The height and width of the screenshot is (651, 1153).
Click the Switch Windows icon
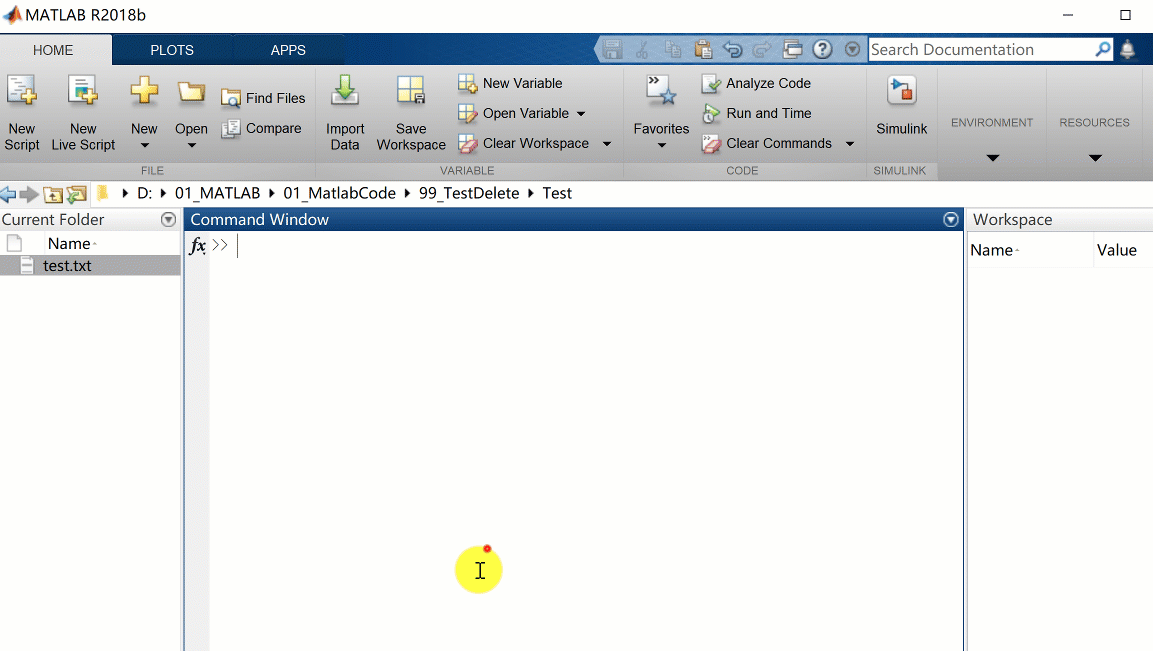[792, 49]
